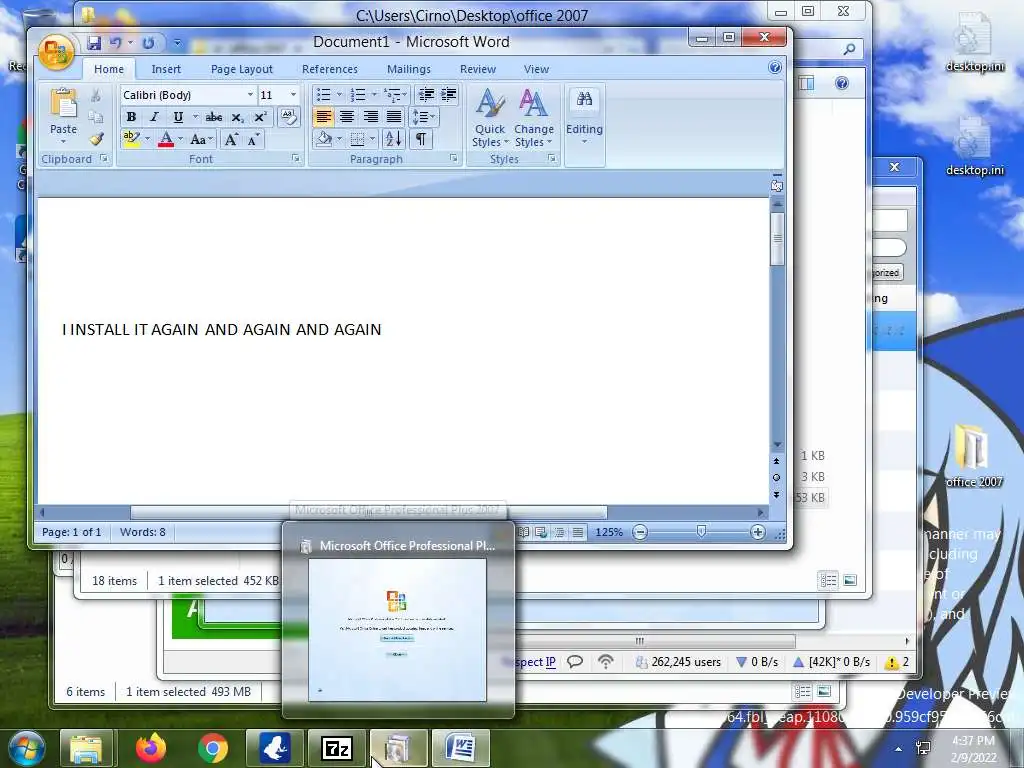Viewport: 1024px width, 768px height.
Task: Center the paragraph text
Action: [347, 118]
